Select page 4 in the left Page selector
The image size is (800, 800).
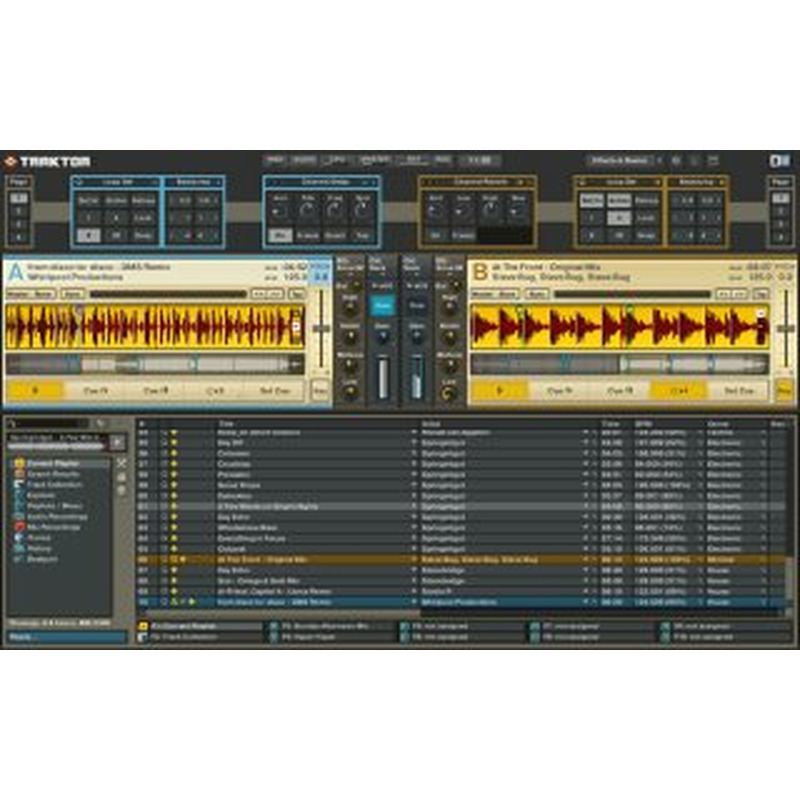(19, 237)
